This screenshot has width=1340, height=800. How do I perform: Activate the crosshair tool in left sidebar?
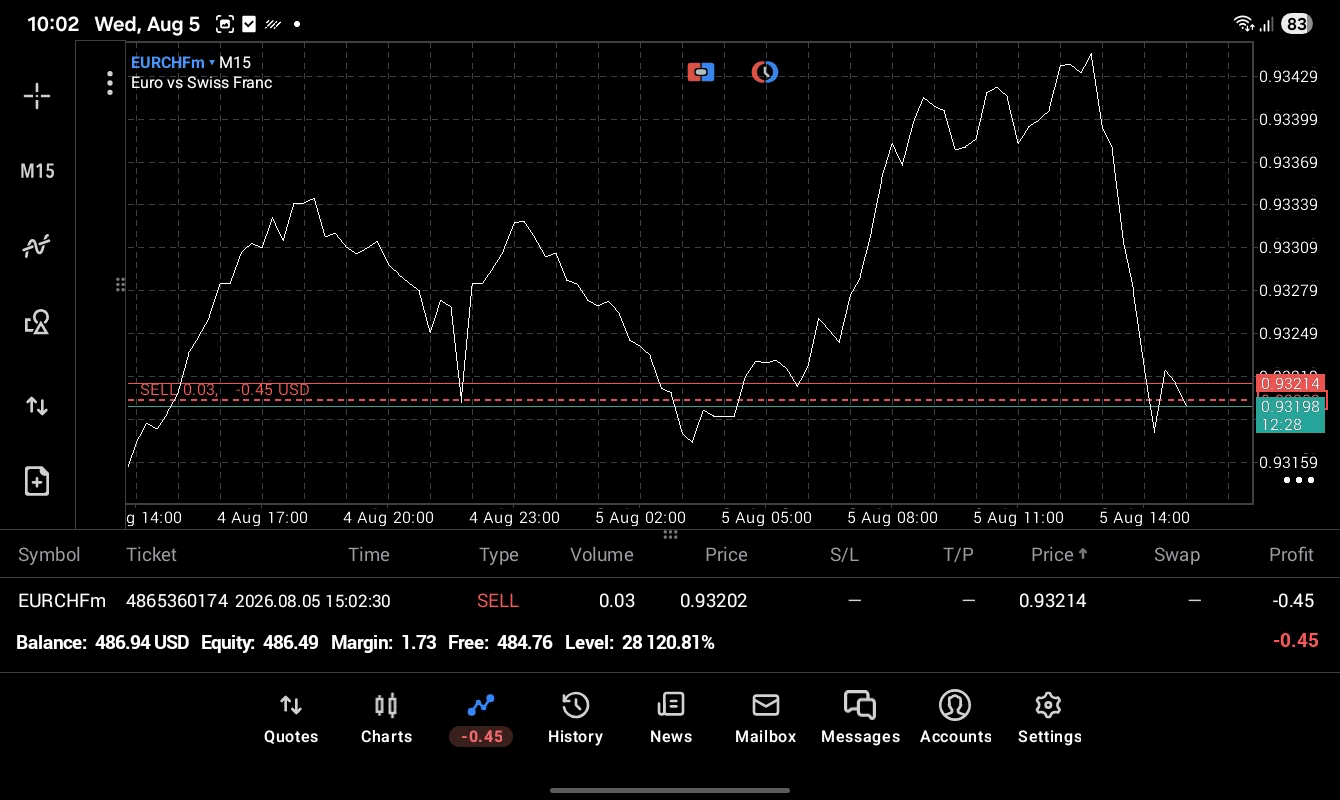point(37,96)
